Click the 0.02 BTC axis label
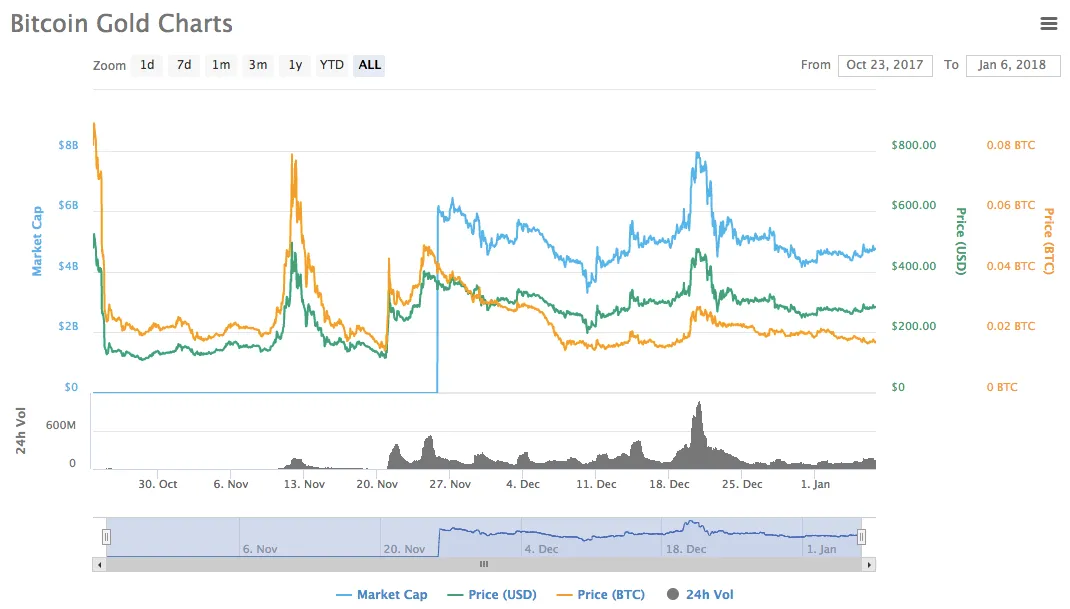1070x609 pixels. pos(1011,326)
